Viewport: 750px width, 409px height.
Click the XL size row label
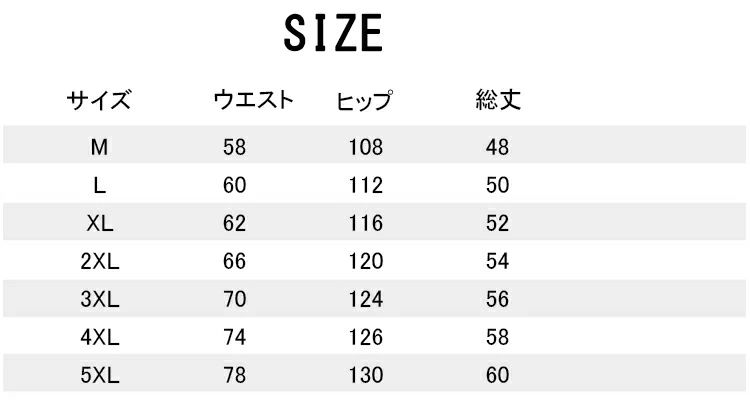click(99, 223)
